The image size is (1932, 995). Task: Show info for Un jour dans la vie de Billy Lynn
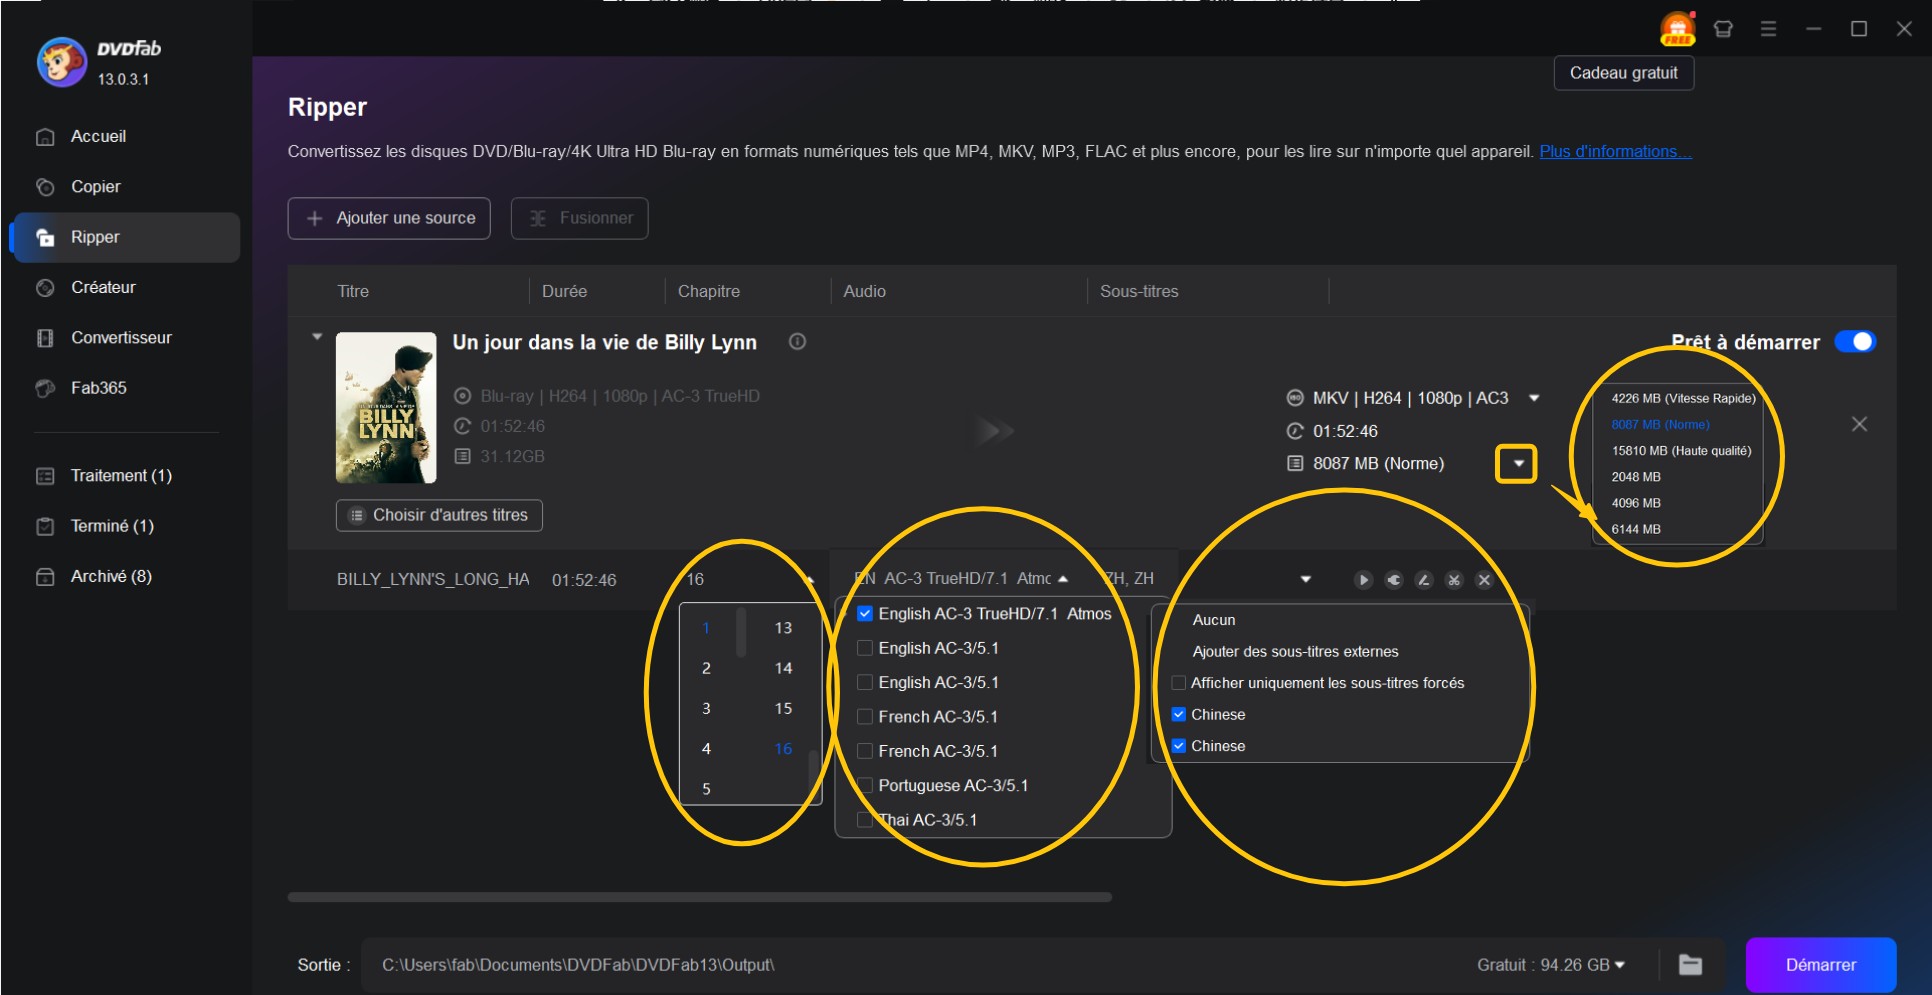point(797,342)
